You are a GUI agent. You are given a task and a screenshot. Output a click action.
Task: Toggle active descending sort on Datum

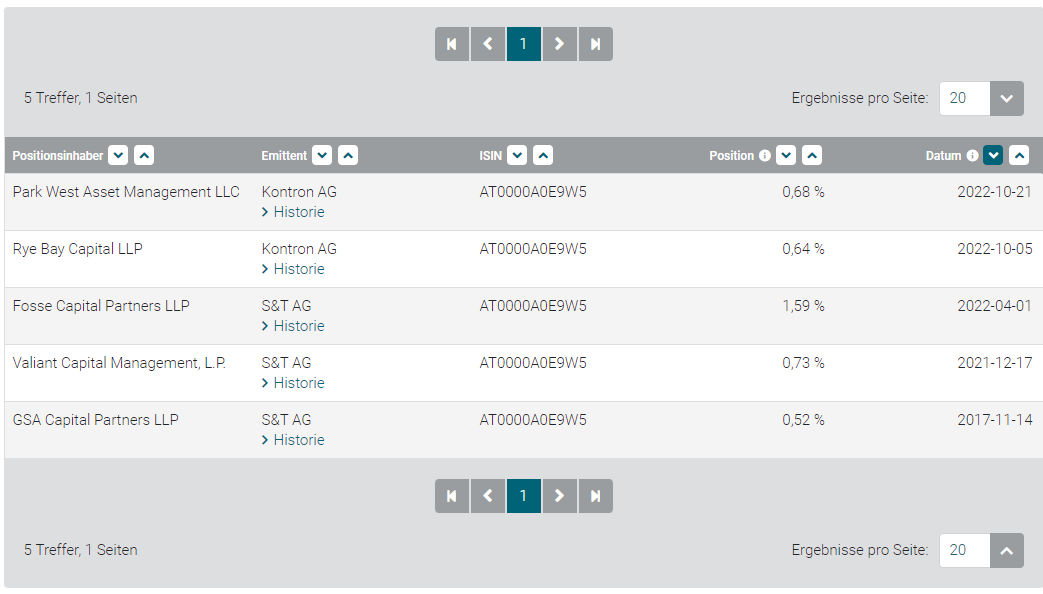tap(993, 155)
